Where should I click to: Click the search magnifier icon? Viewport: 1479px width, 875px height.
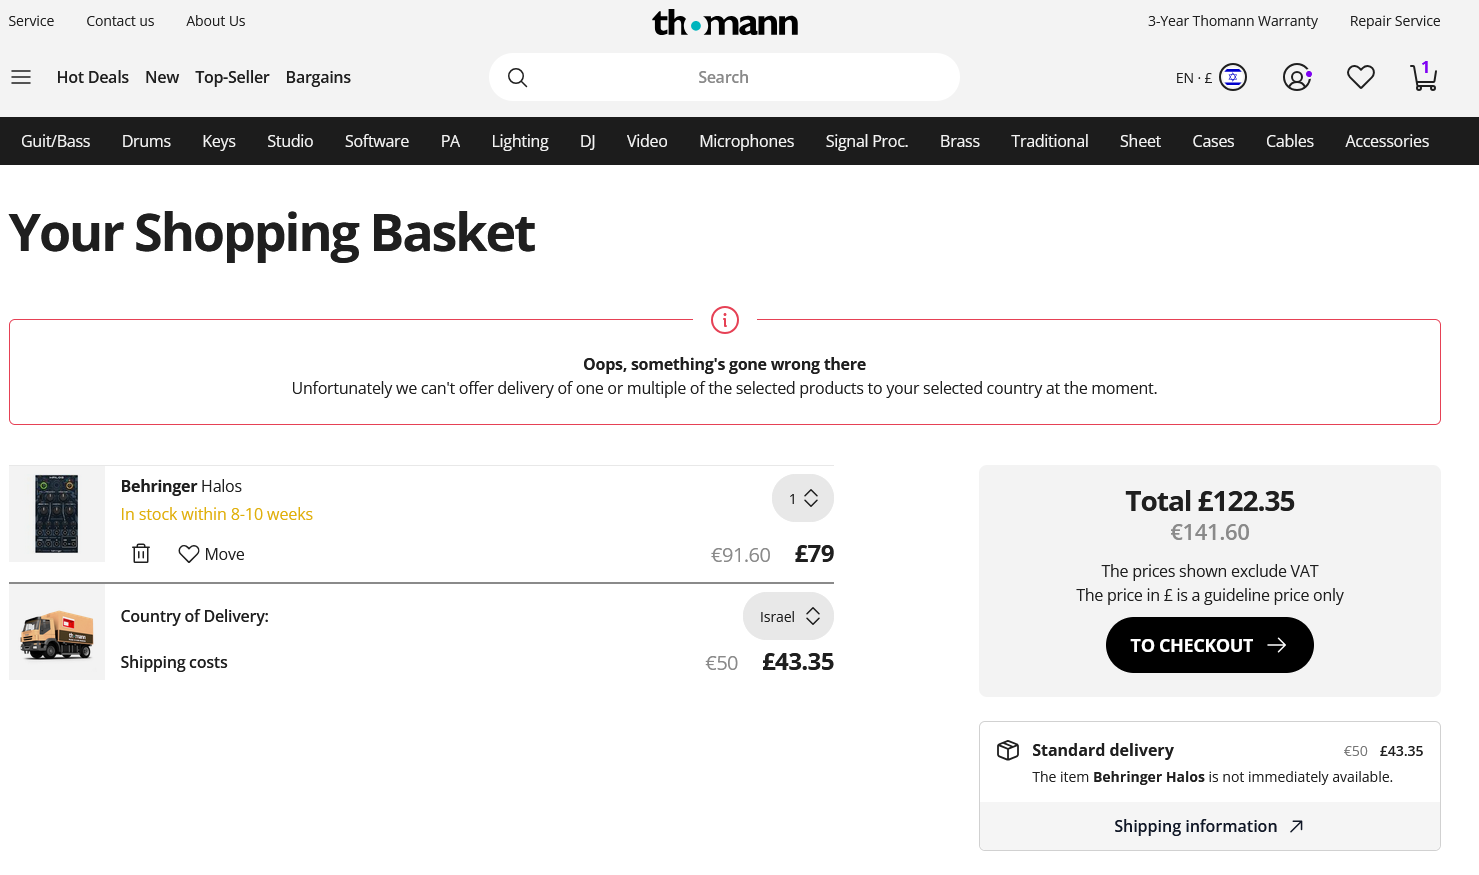tap(517, 77)
